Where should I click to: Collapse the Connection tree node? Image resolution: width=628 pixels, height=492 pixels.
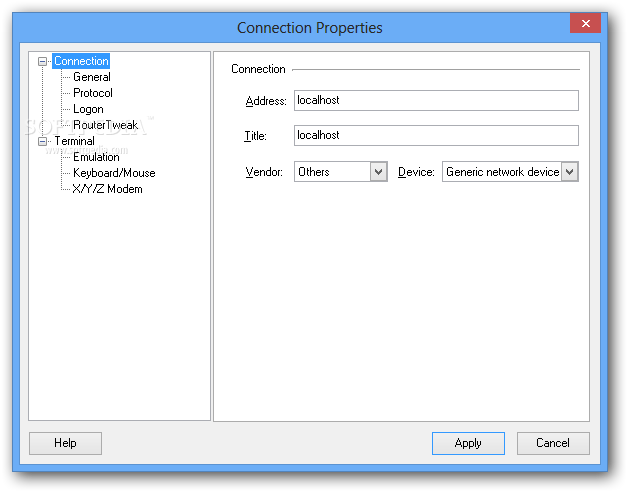pyautogui.click(x=42, y=61)
